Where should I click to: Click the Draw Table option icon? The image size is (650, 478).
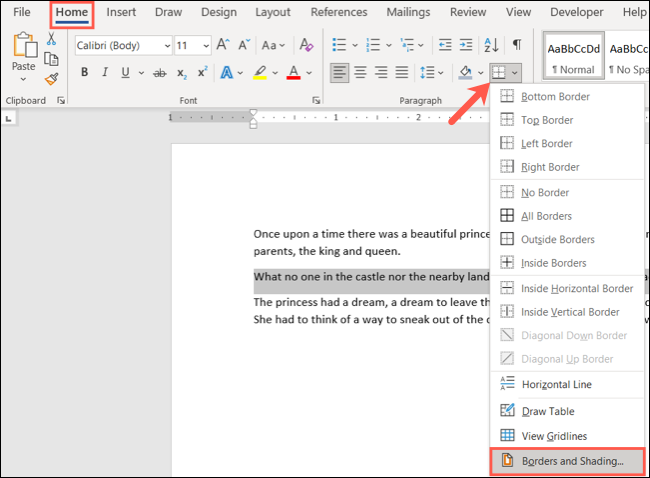click(507, 411)
